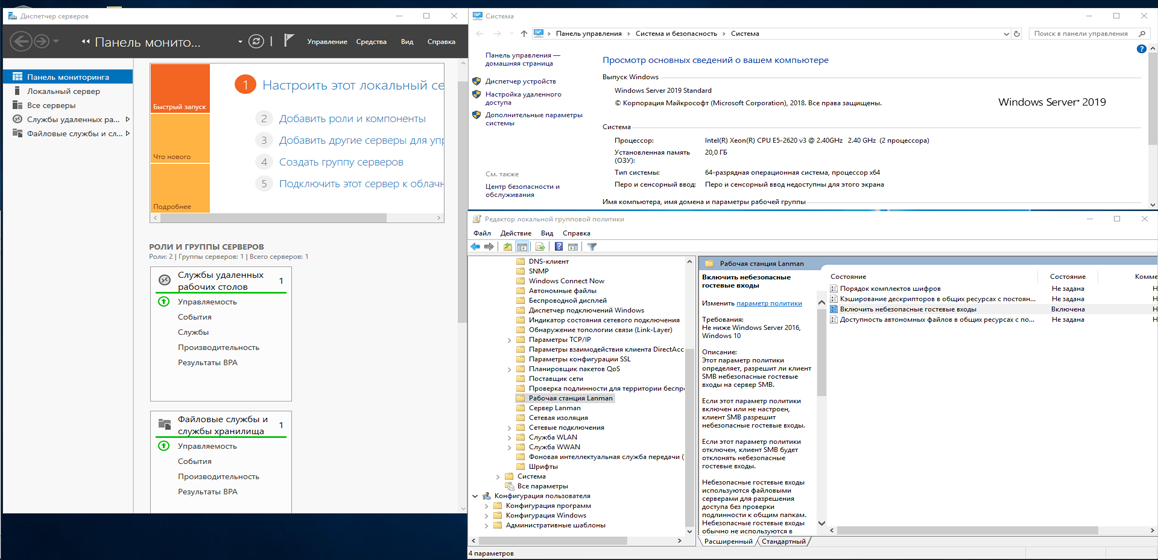Expand Параметры TCP/IP tree node
This screenshot has height=560, width=1158.
(x=510, y=339)
